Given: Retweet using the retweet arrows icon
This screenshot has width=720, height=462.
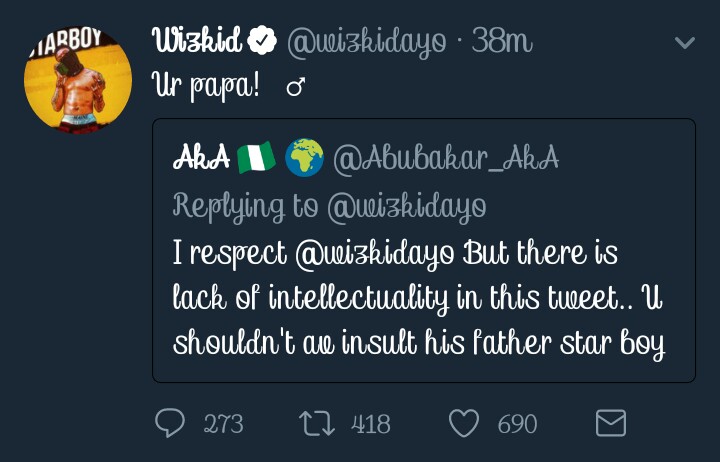Looking at the screenshot, I should click(x=317, y=423).
